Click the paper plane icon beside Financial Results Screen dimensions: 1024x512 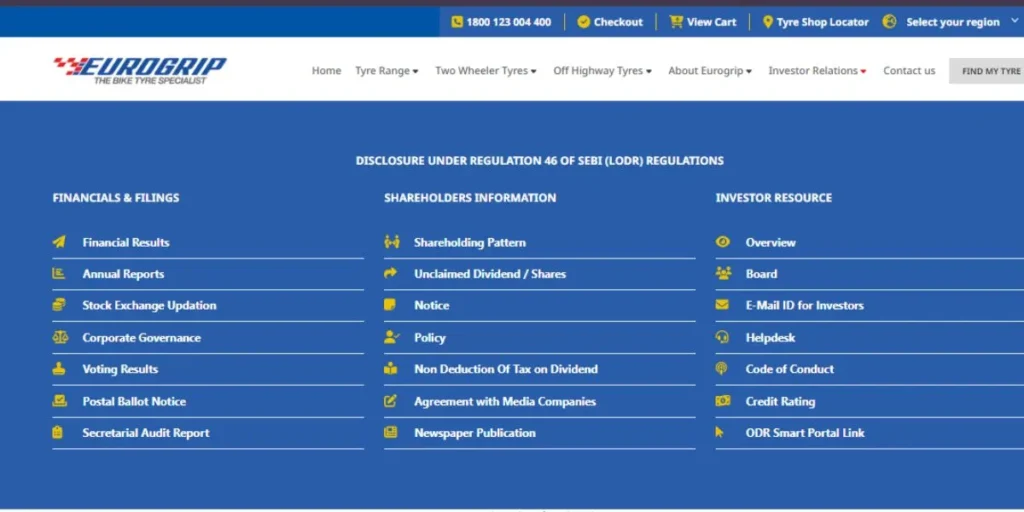(59, 242)
